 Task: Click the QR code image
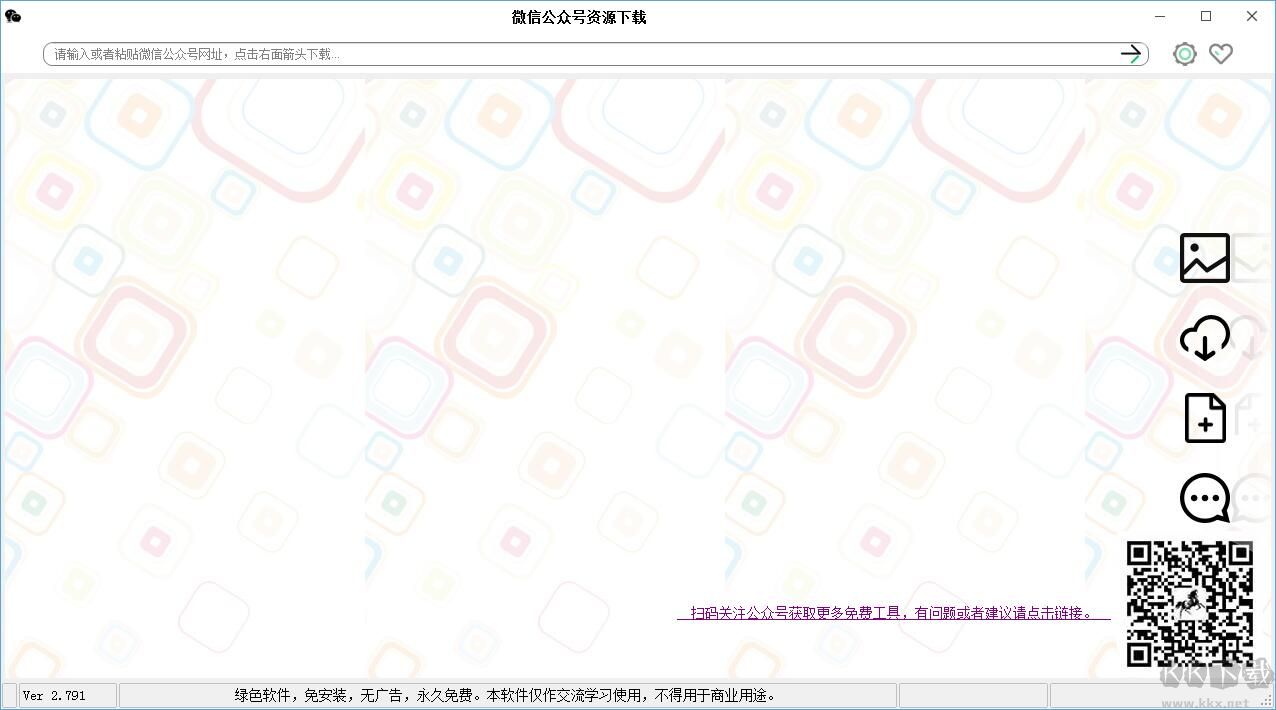(x=1190, y=604)
